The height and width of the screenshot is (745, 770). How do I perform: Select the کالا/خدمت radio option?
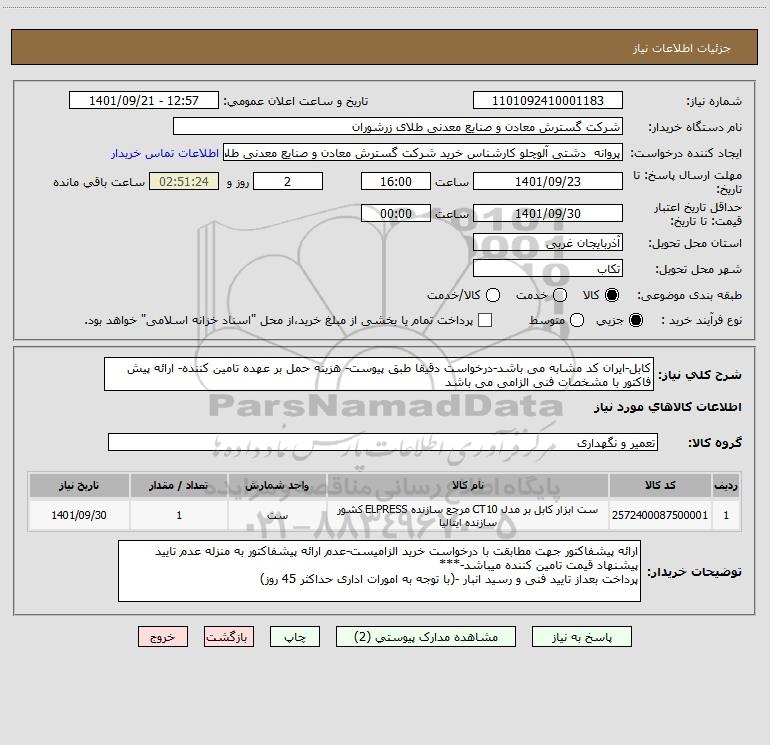(x=493, y=295)
